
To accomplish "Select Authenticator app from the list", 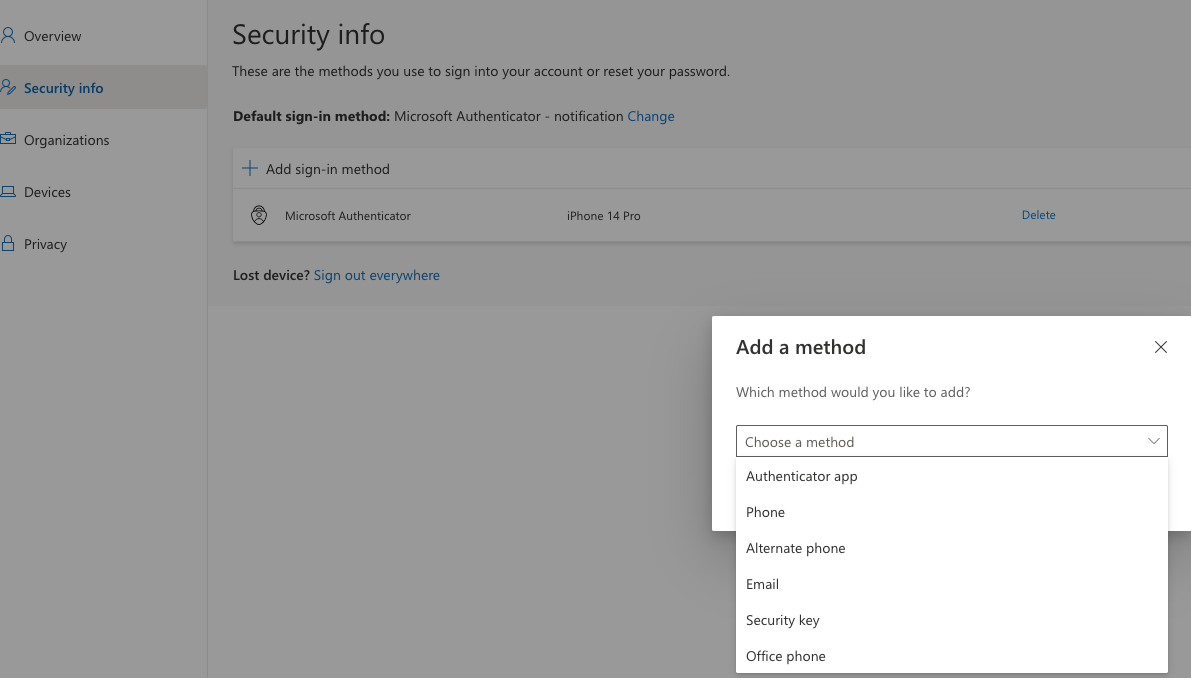I will click(801, 476).
